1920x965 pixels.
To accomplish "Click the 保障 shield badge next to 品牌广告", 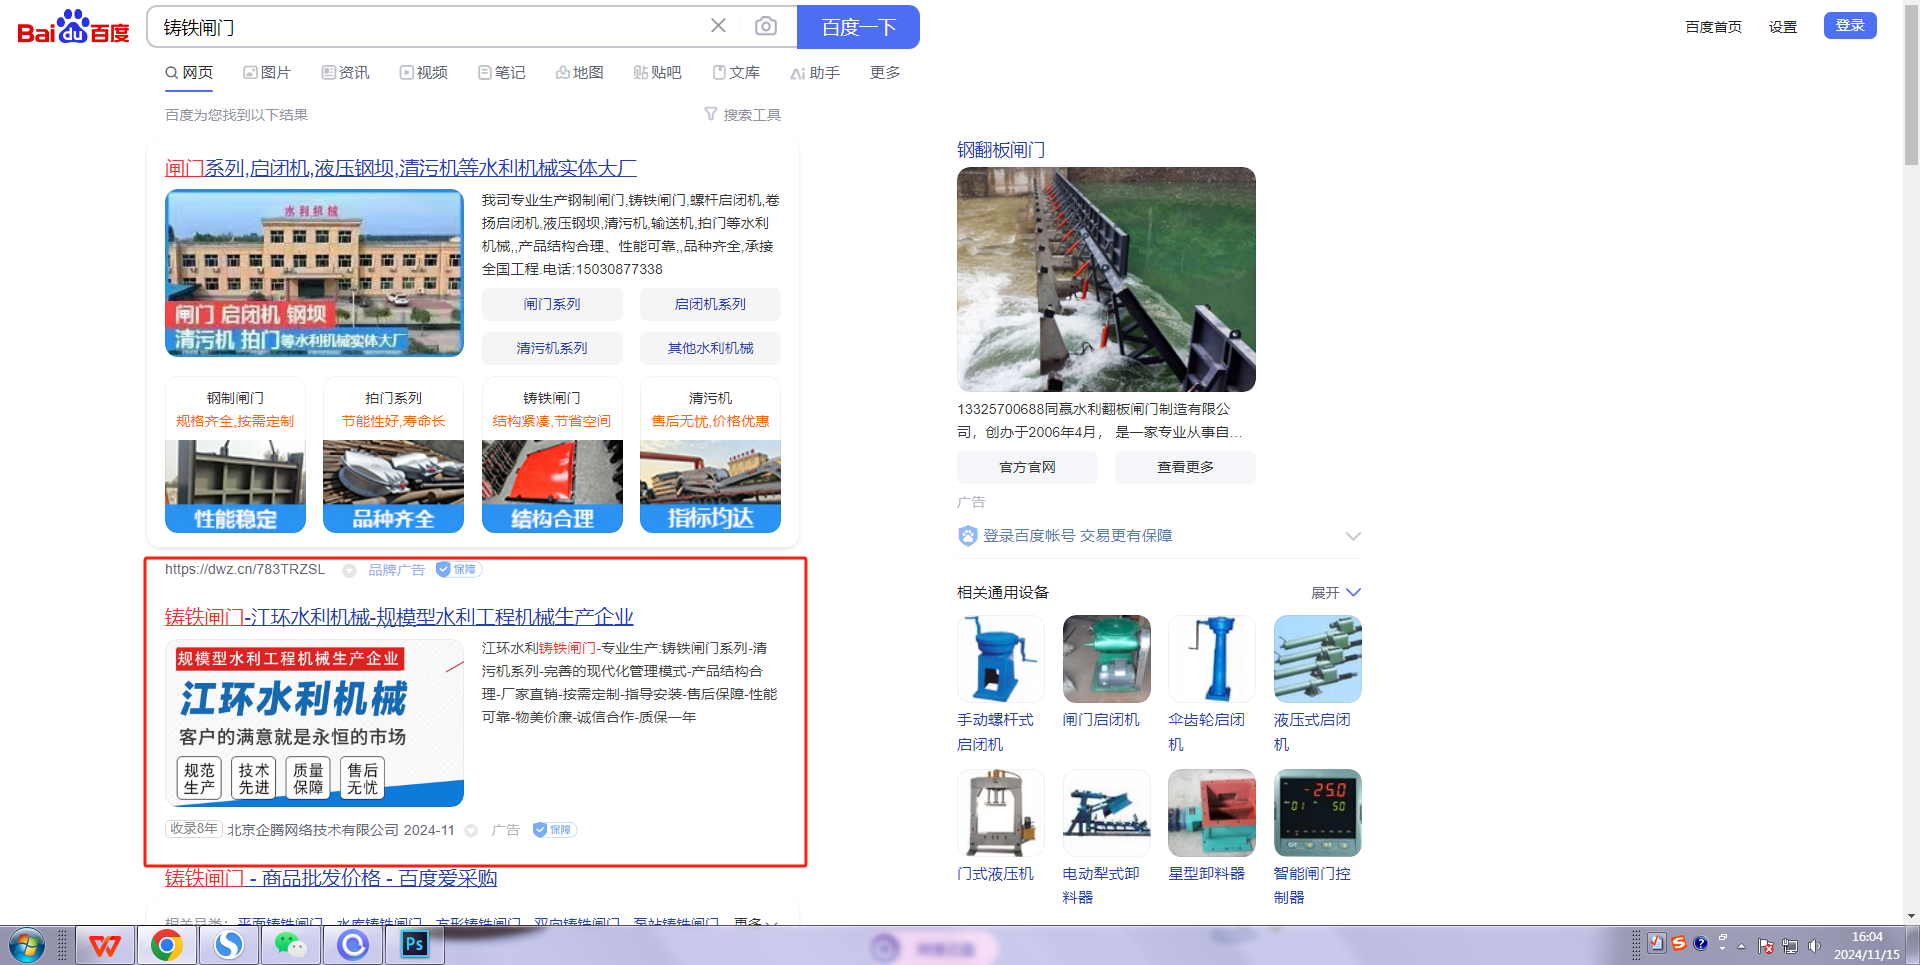I will tap(459, 570).
